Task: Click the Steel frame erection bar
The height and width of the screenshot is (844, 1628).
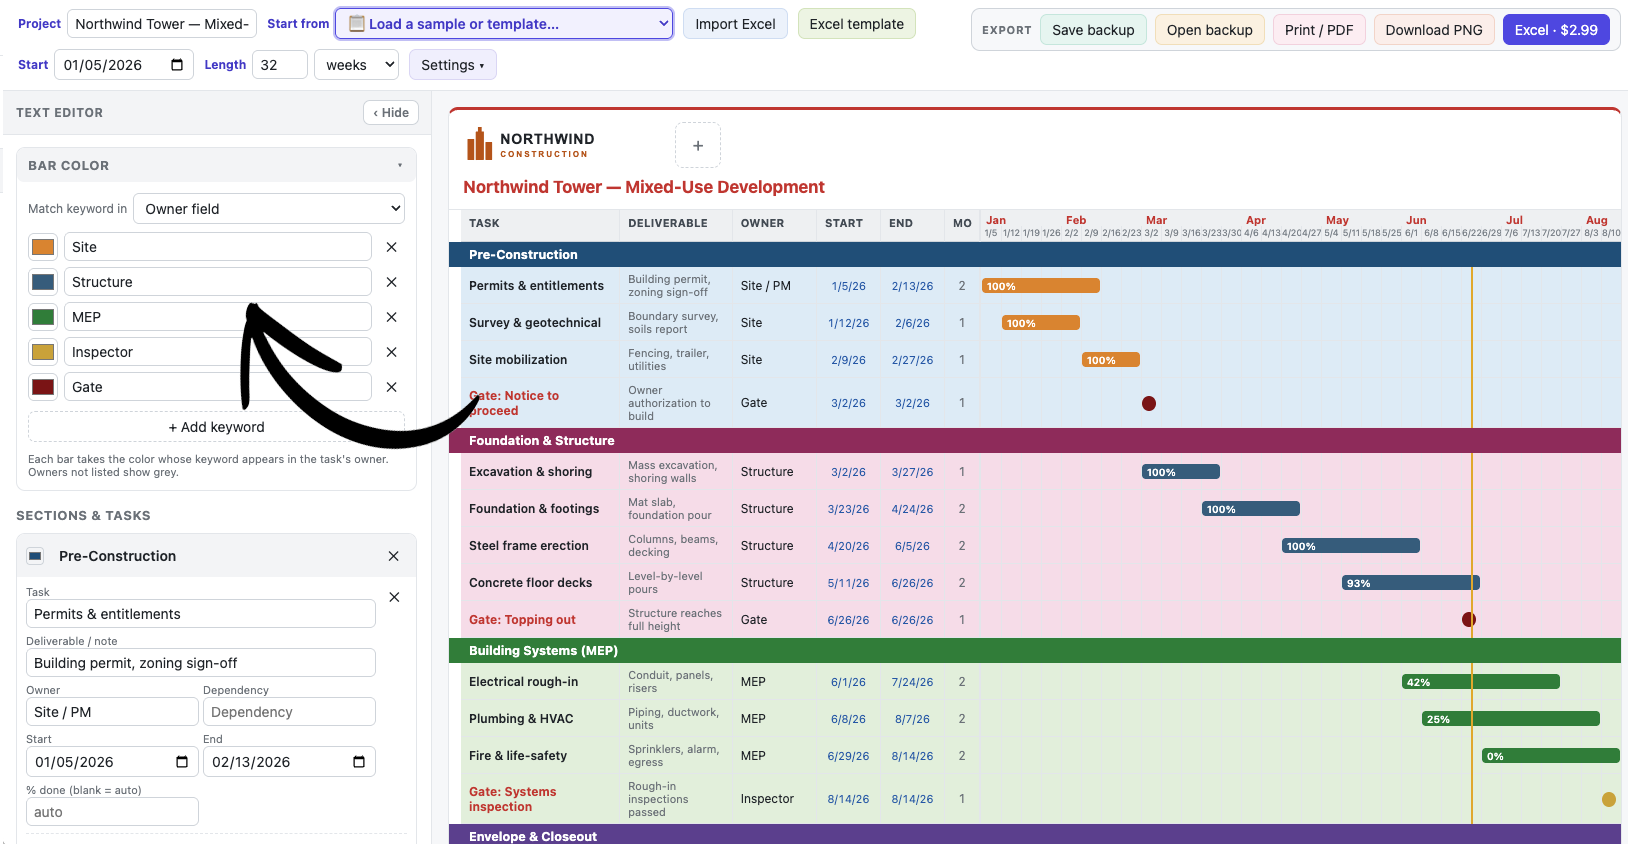Action: point(1351,546)
